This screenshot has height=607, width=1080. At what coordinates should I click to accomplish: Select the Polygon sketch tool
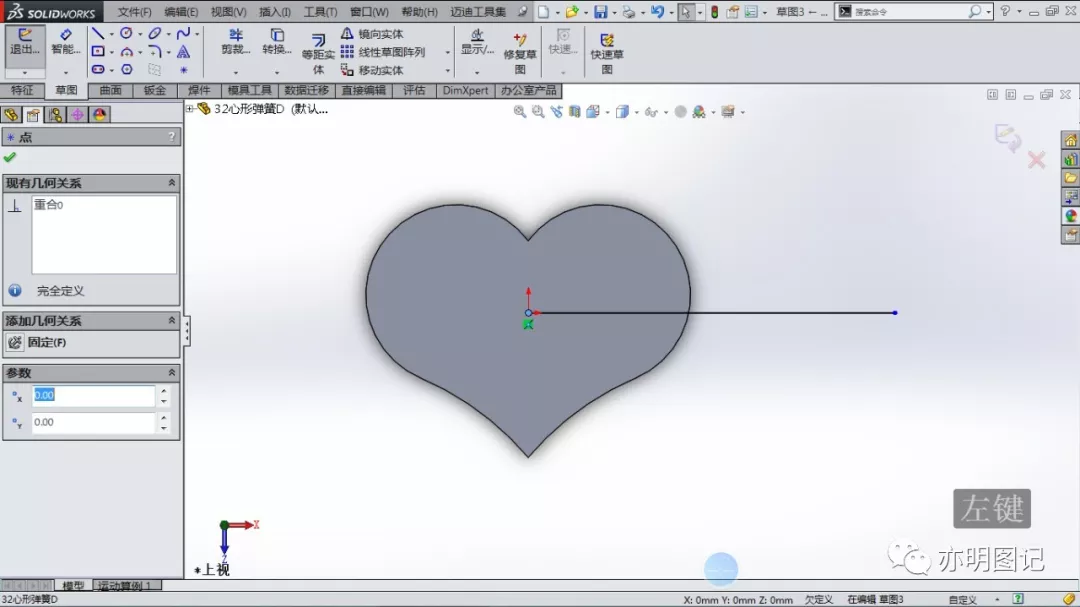127,70
